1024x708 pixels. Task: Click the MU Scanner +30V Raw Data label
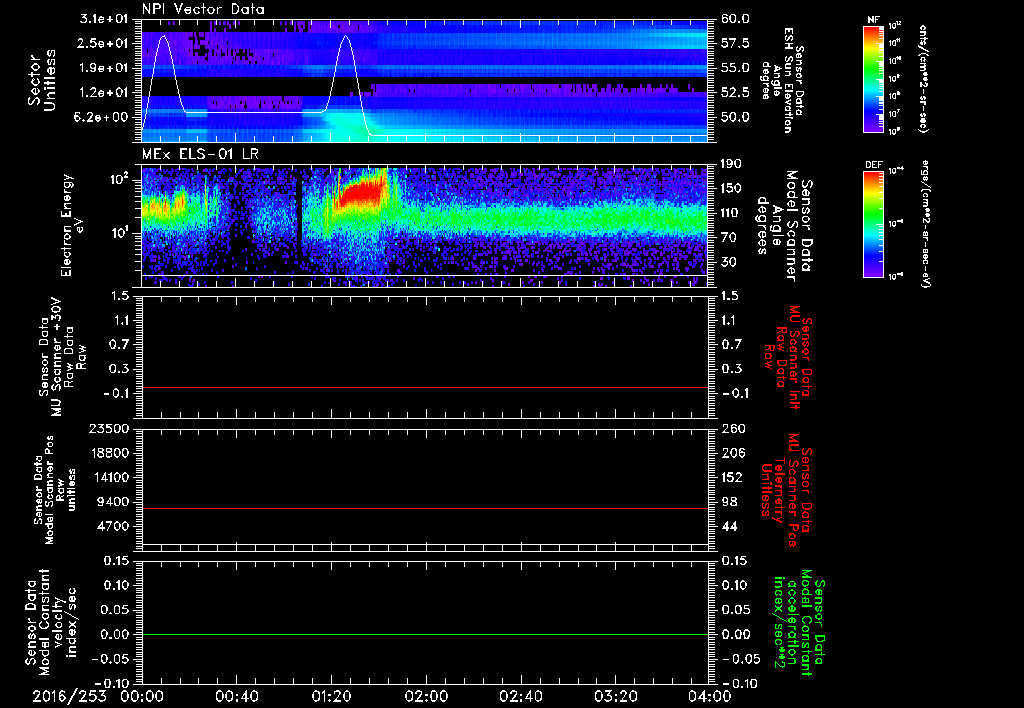tap(63, 357)
